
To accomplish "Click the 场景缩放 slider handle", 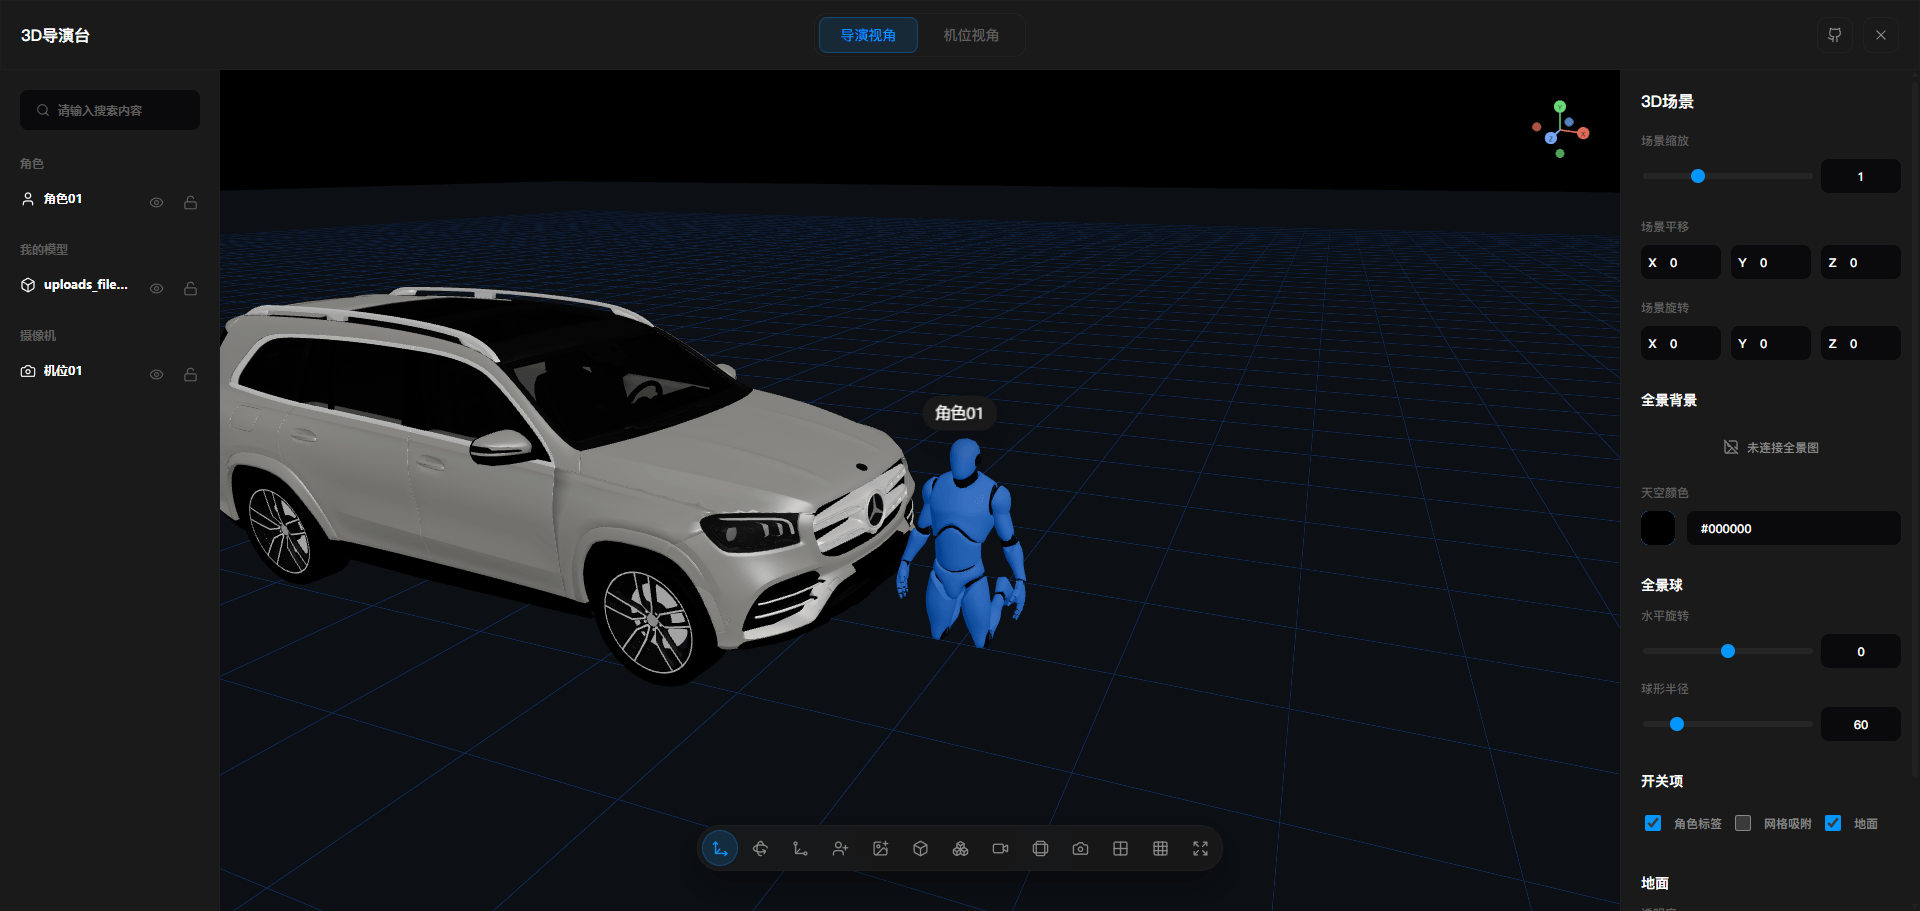I will 1698,176.
